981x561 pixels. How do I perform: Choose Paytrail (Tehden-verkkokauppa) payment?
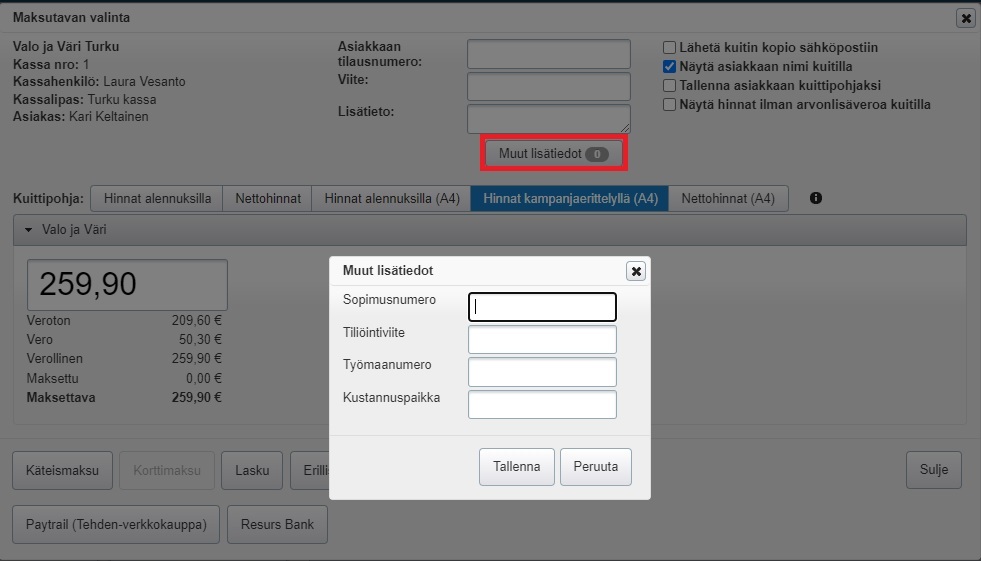click(x=116, y=524)
